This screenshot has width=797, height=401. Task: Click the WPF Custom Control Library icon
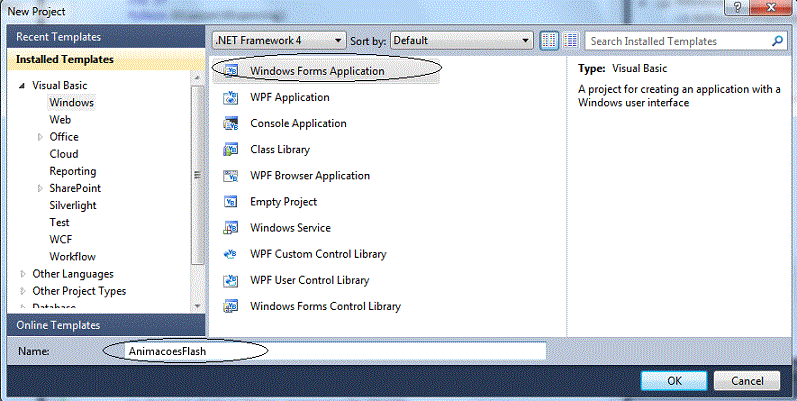231,254
